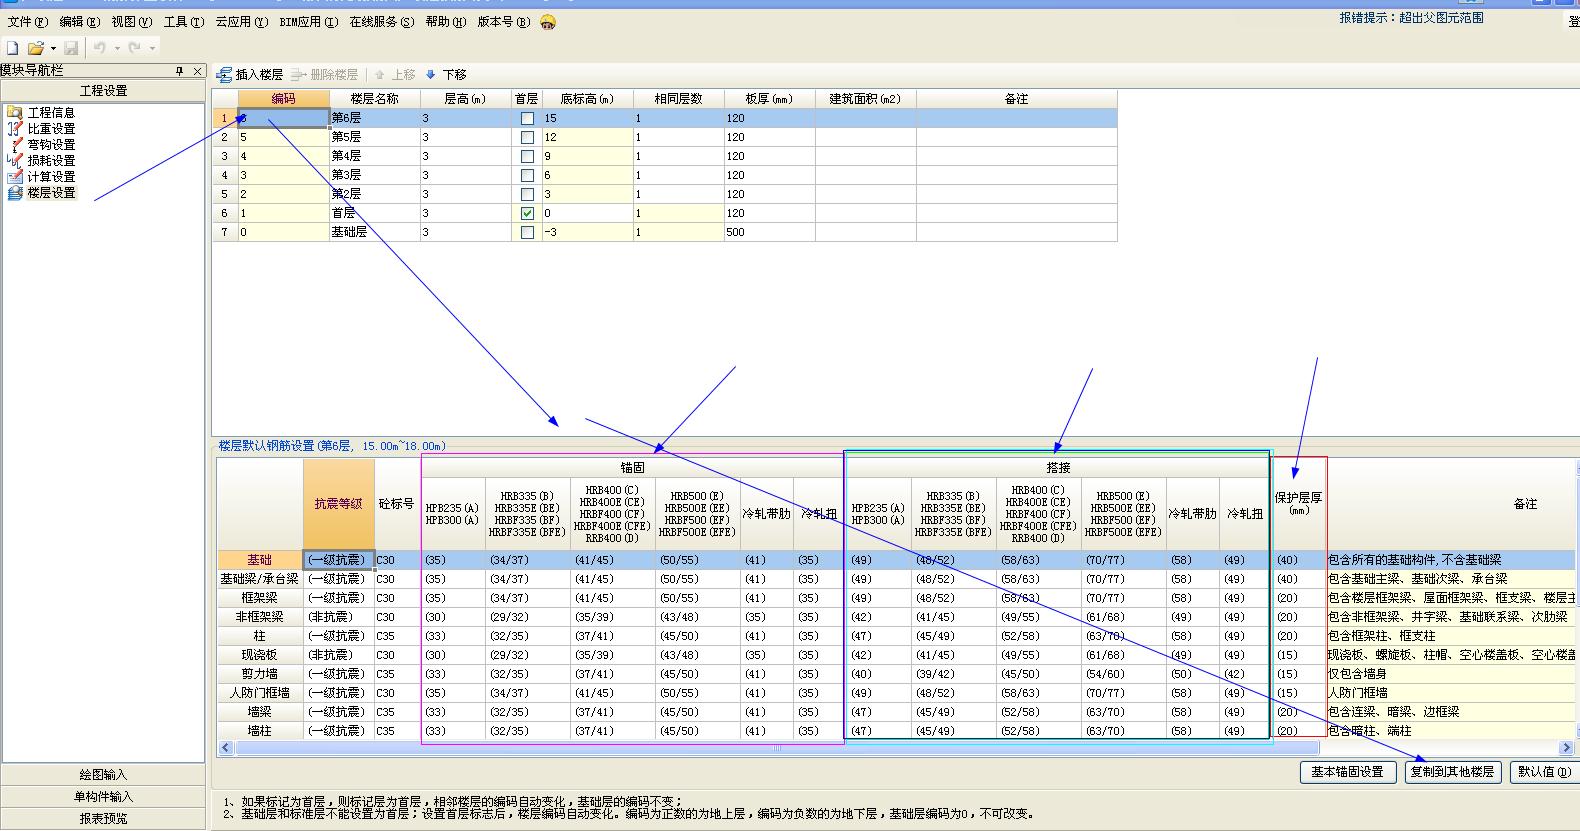The width and height of the screenshot is (1580, 831).
Task: Open the Redo history dropdown arrow
Action: [x=152, y=48]
